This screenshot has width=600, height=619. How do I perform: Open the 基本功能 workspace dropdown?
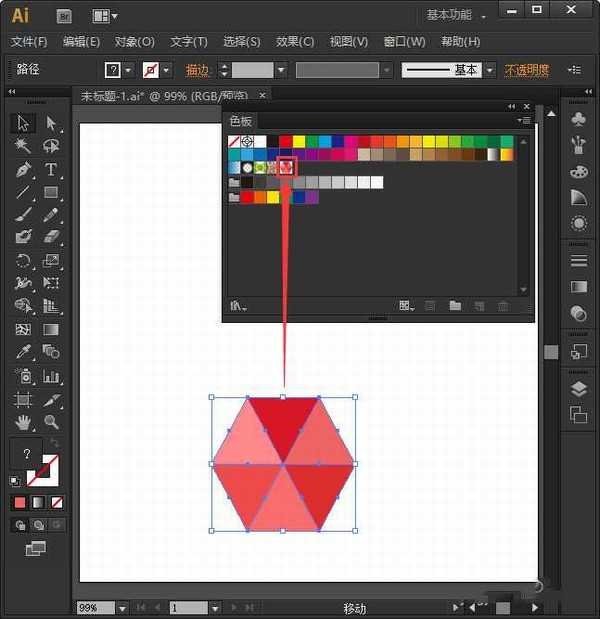[457, 15]
